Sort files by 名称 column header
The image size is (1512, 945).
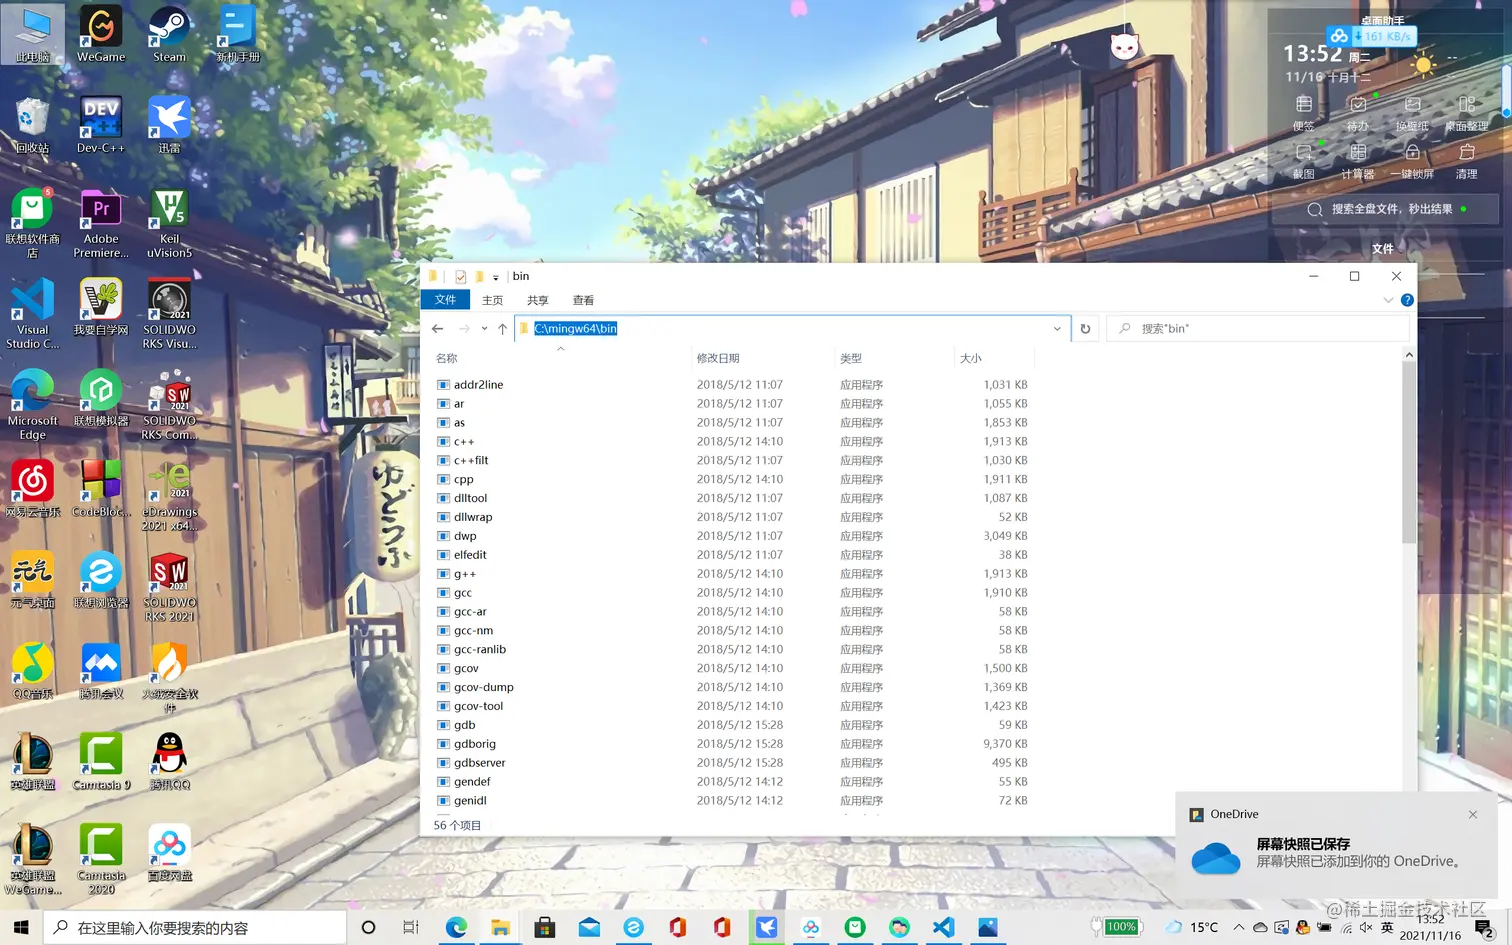[x=559, y=358]
